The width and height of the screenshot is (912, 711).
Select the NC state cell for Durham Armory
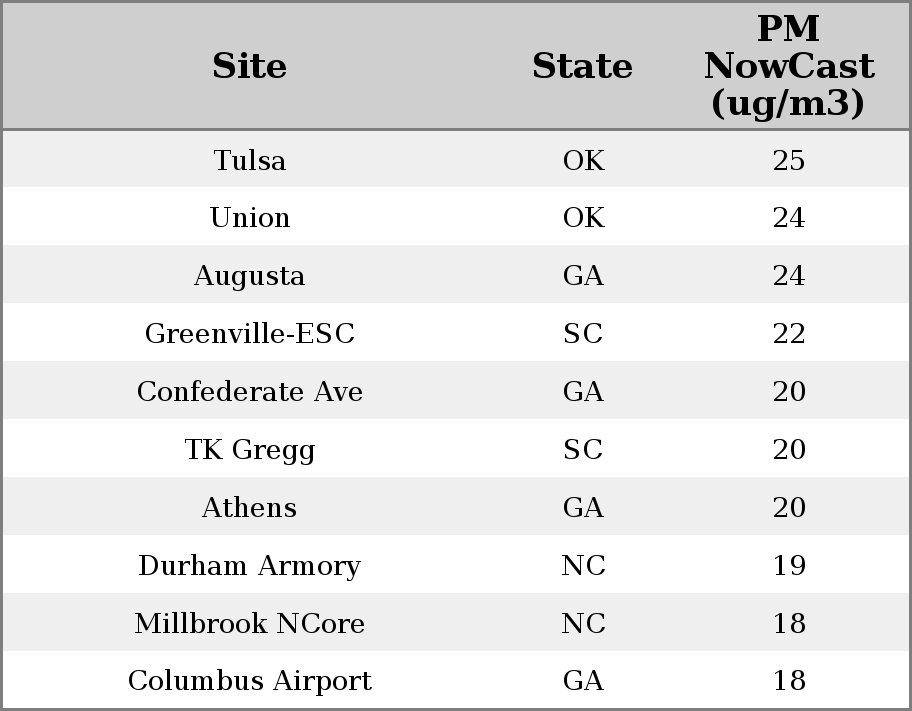tap(583, 565)
